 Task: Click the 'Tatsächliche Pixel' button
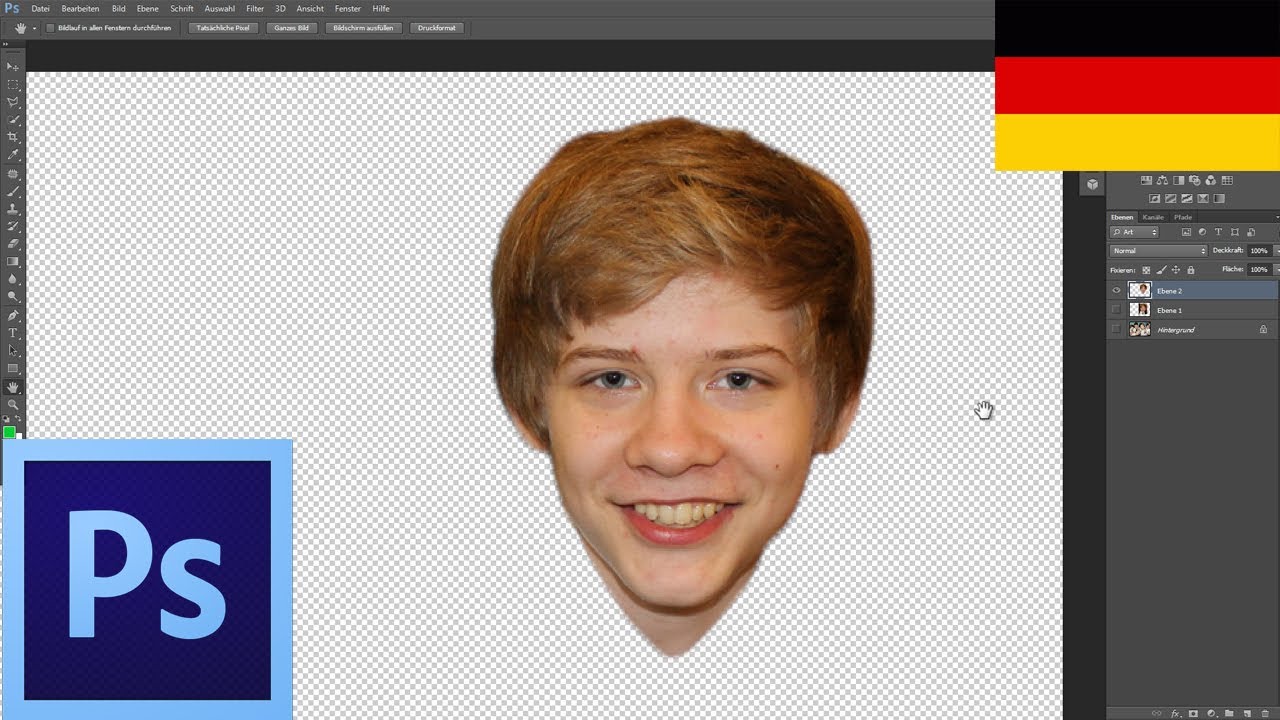coord(223,28)
